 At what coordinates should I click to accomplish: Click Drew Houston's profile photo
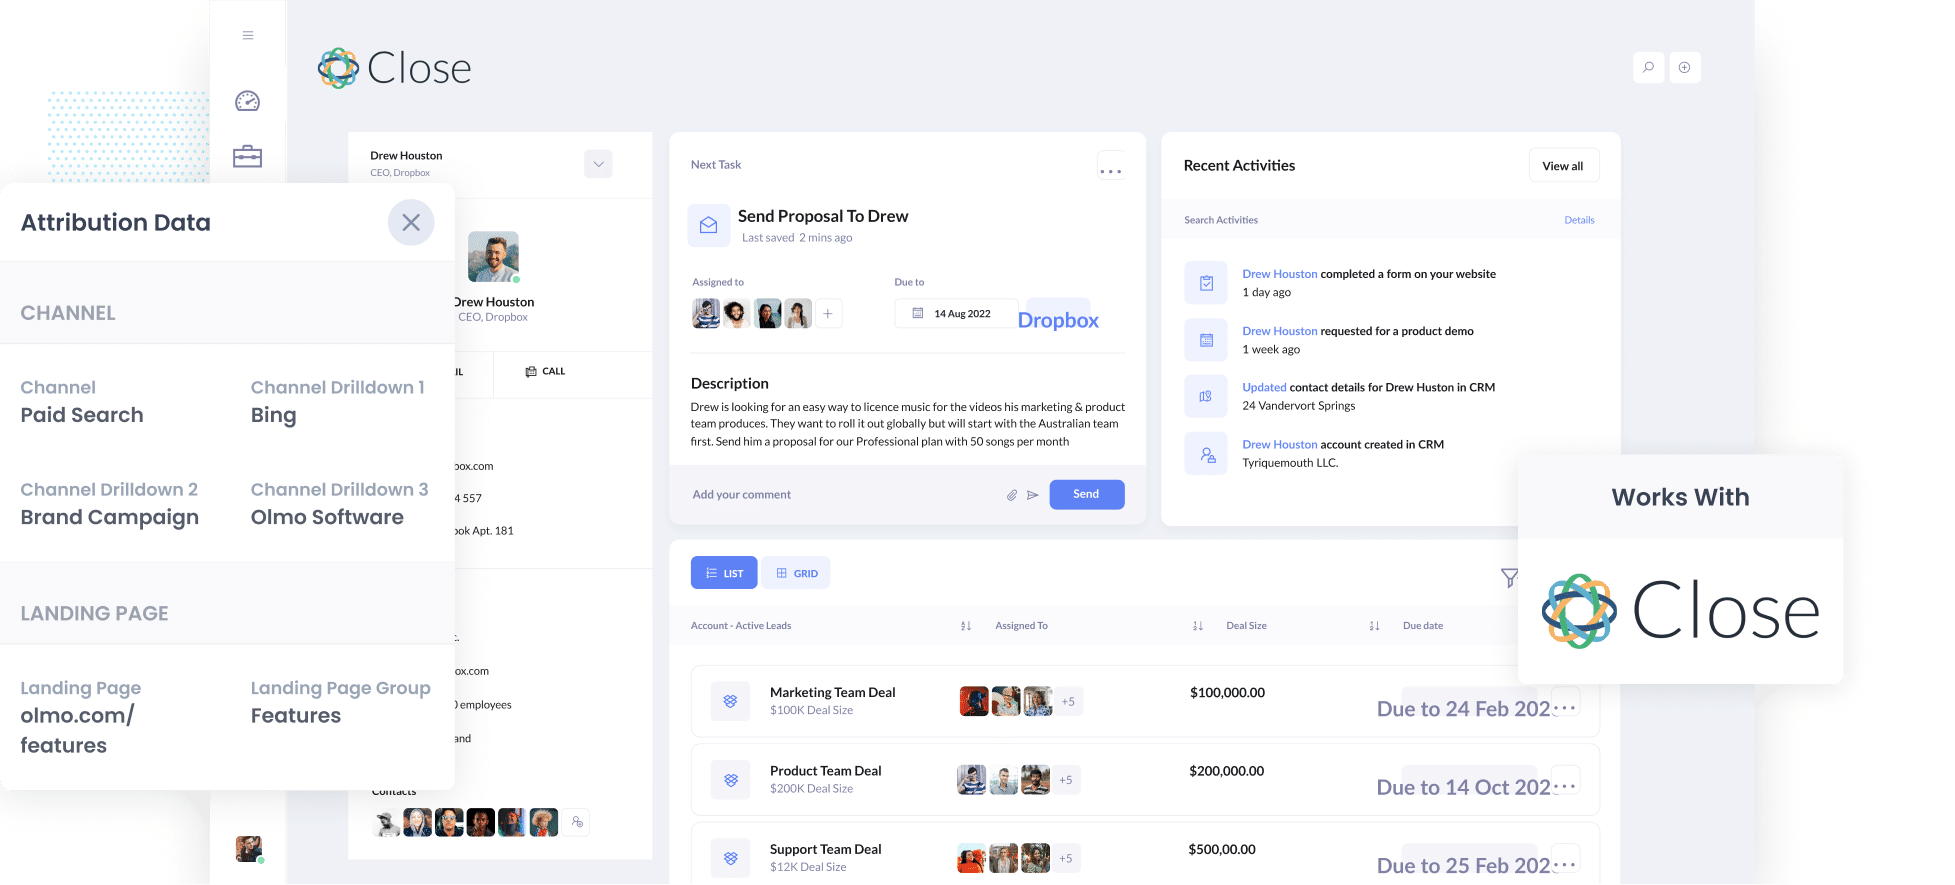(x=493, y=257)
